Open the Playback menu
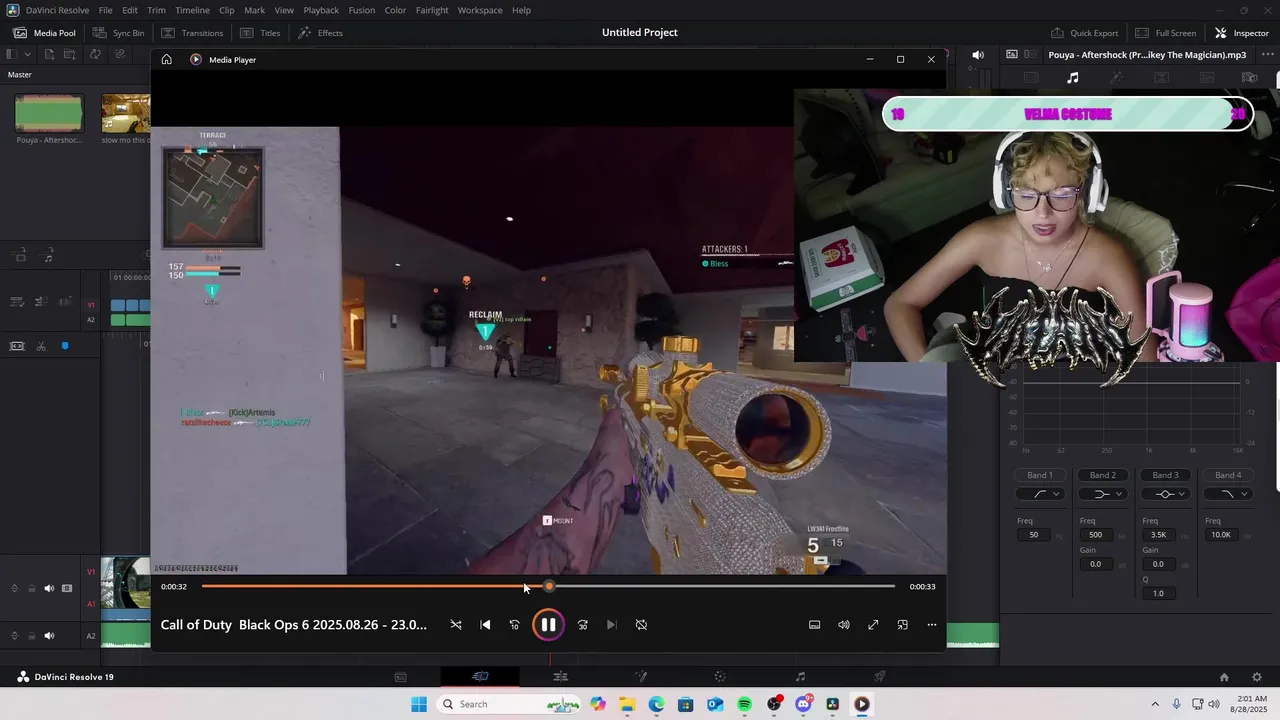The image size is (1280, 720). (x=321, y=10)
